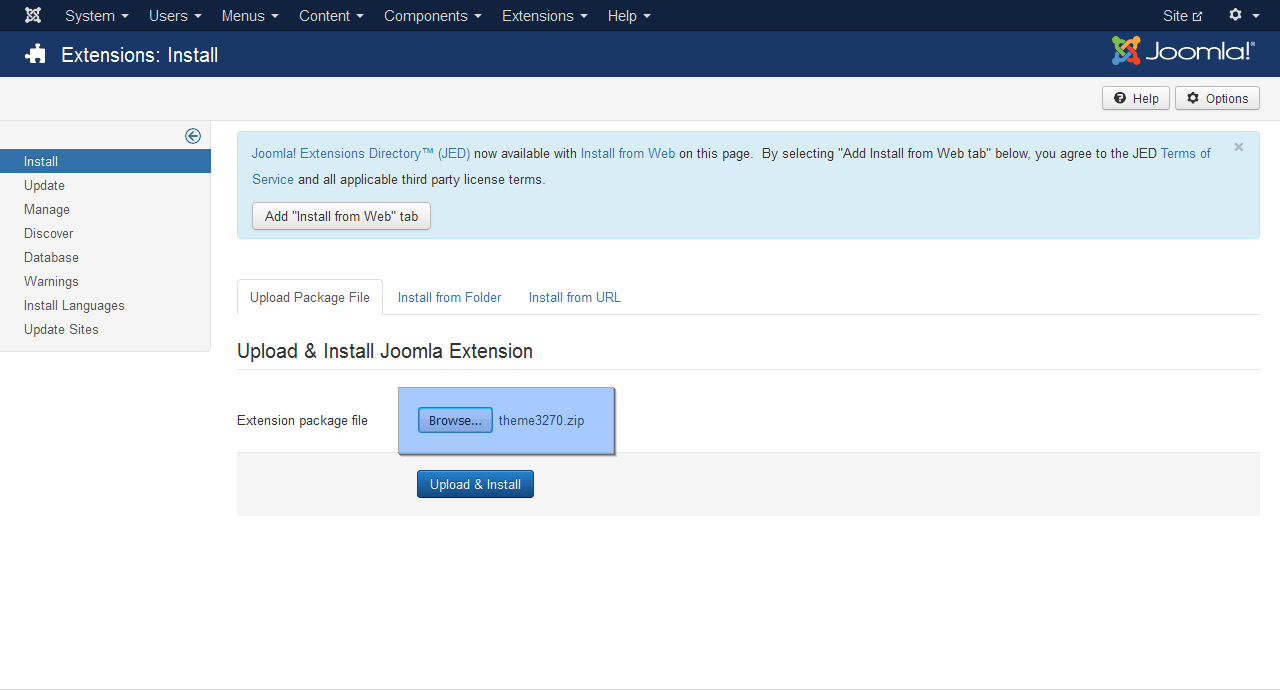The image size is (1280, 690).
Task: Select Install in the sidebar
Action: click(105, 161)
